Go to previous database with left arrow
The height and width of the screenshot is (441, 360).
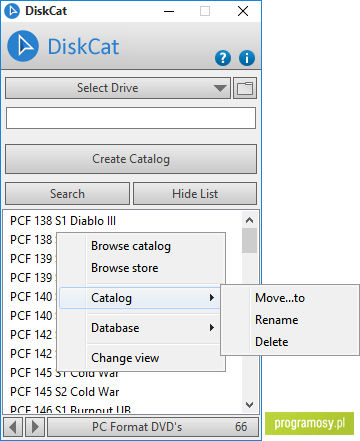13,427
